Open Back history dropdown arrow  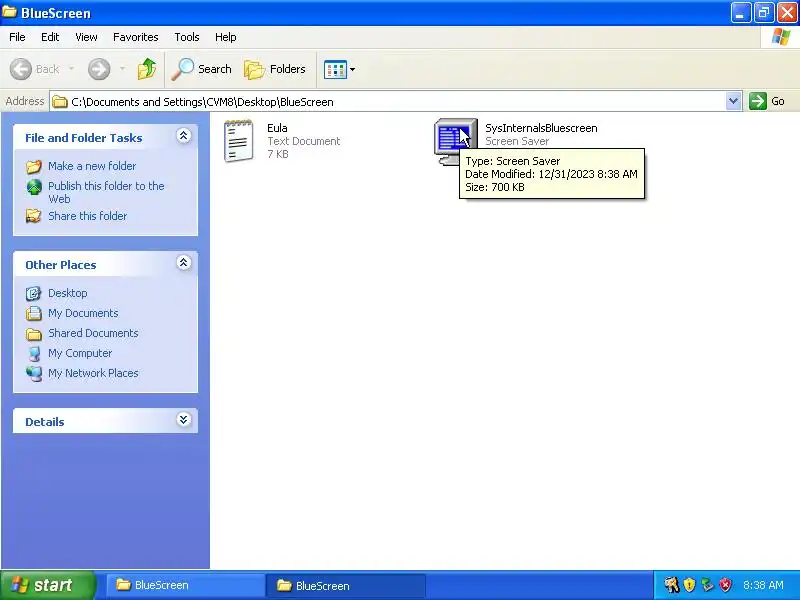[x=71, y=69]
